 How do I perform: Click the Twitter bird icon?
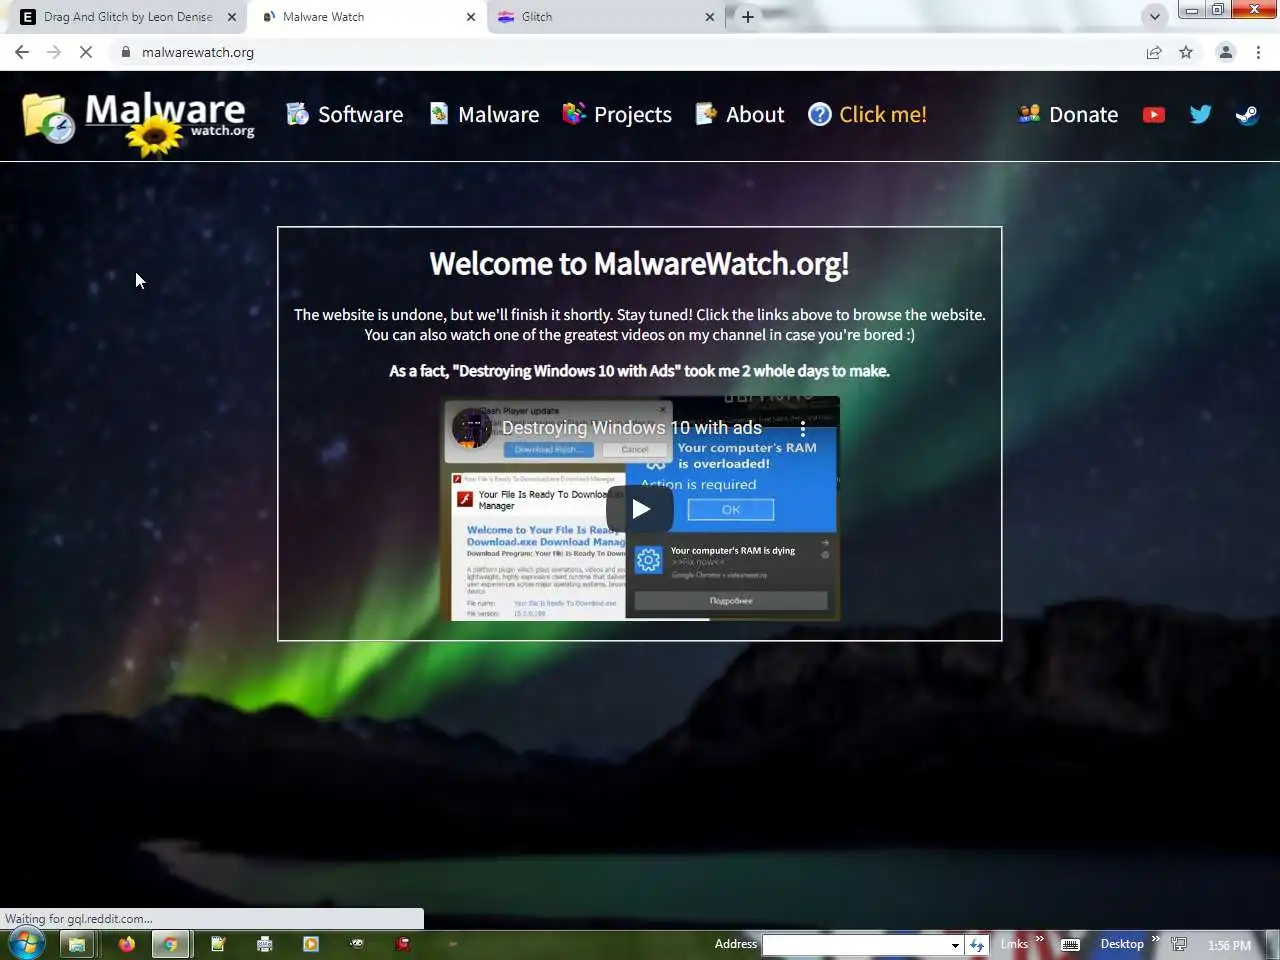point(1200,114)
